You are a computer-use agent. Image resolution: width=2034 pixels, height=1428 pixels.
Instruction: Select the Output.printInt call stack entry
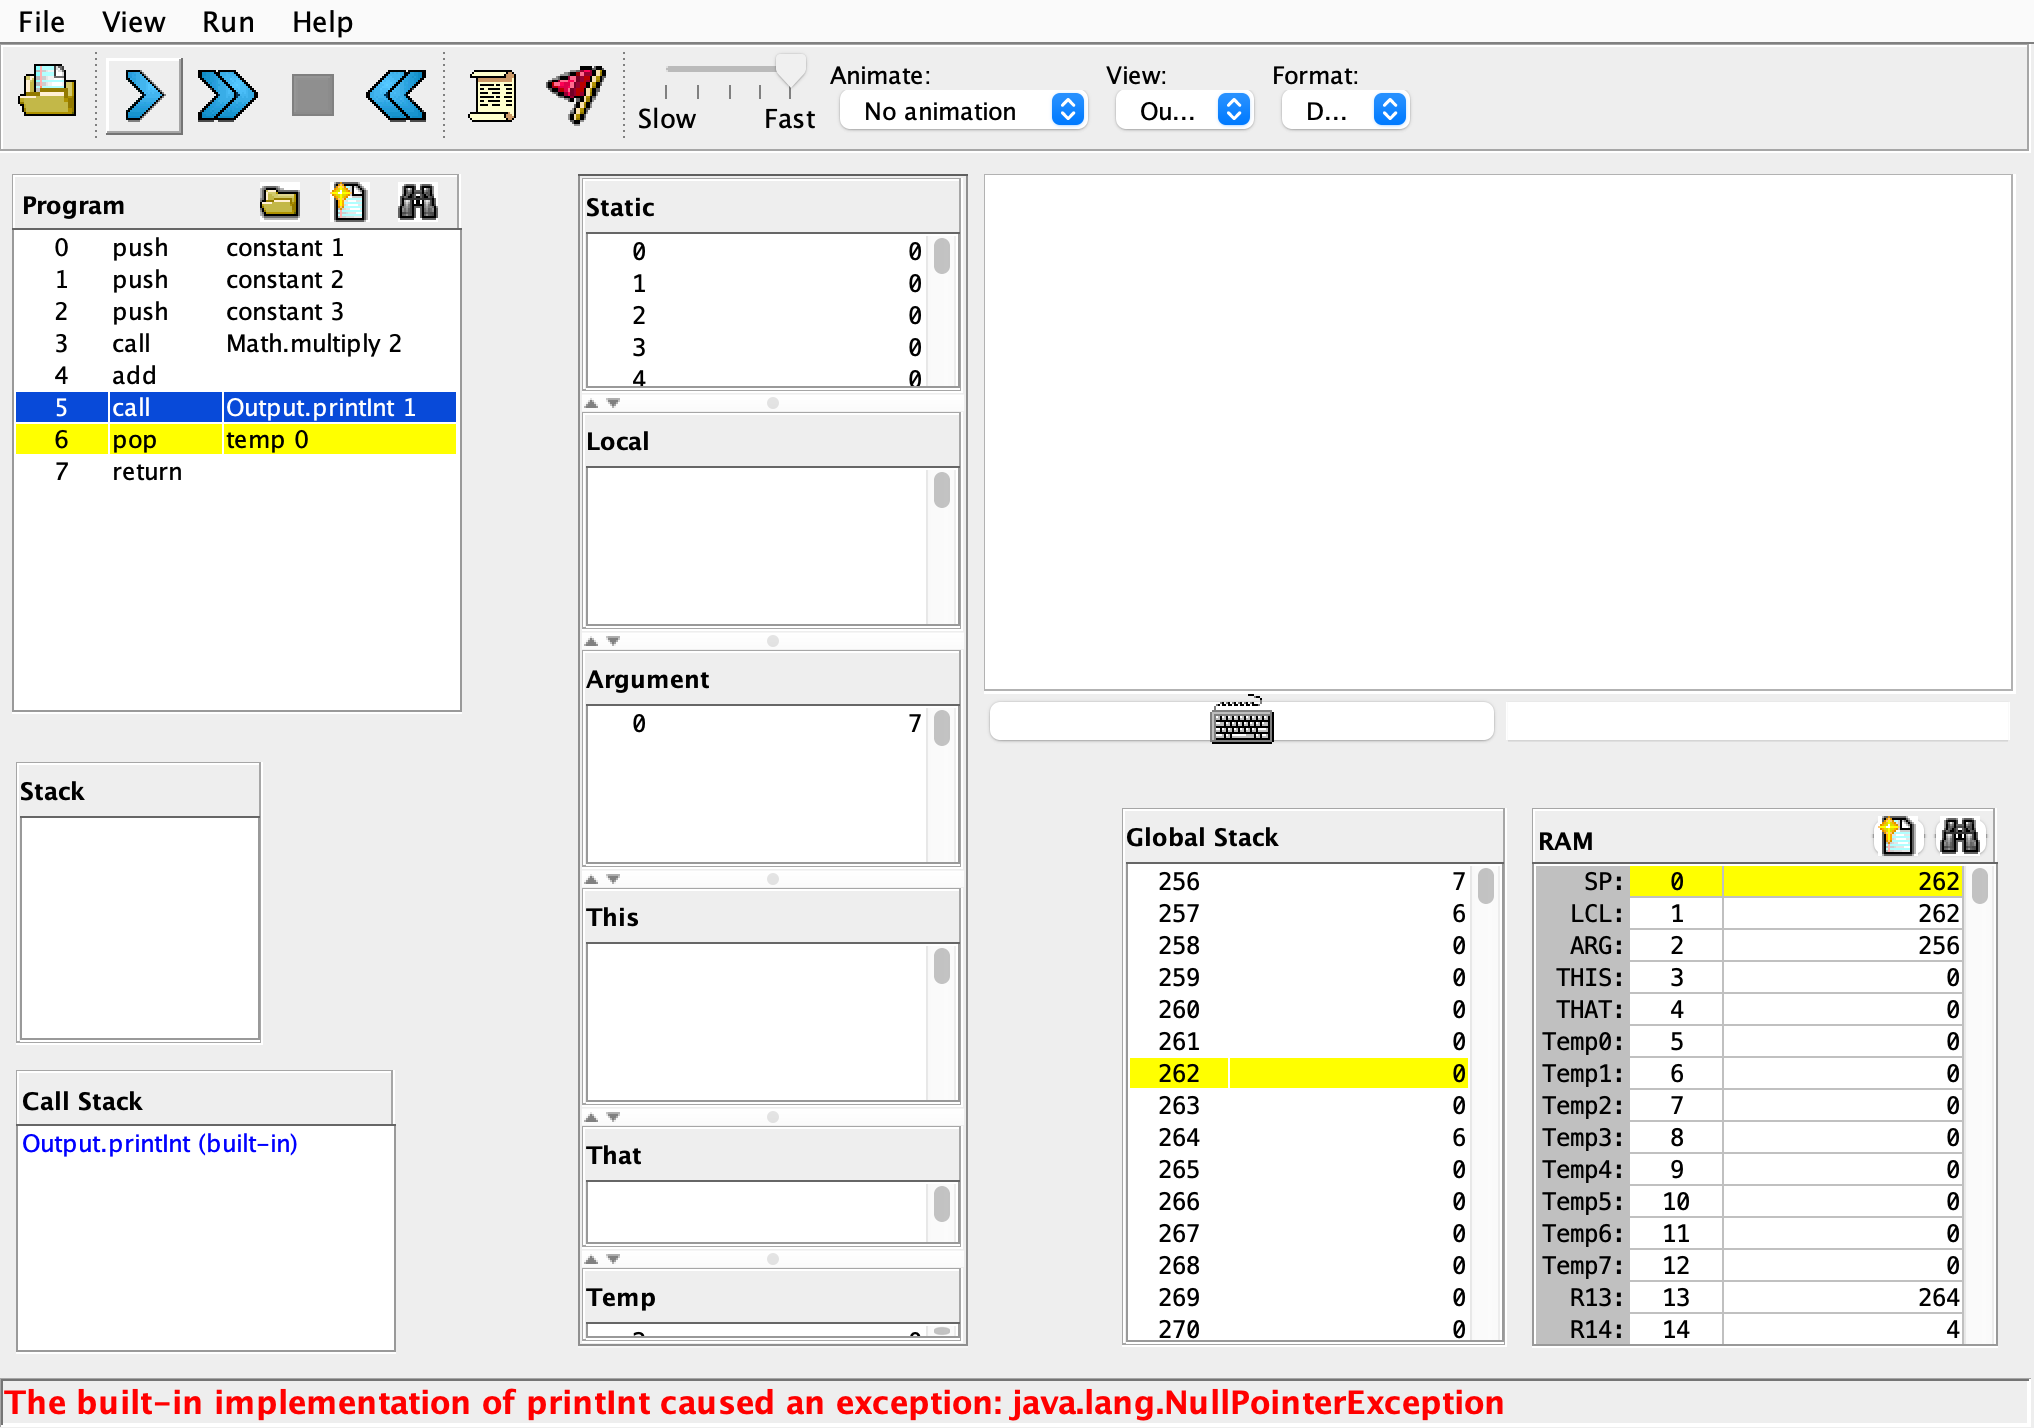pos(160,1143)
